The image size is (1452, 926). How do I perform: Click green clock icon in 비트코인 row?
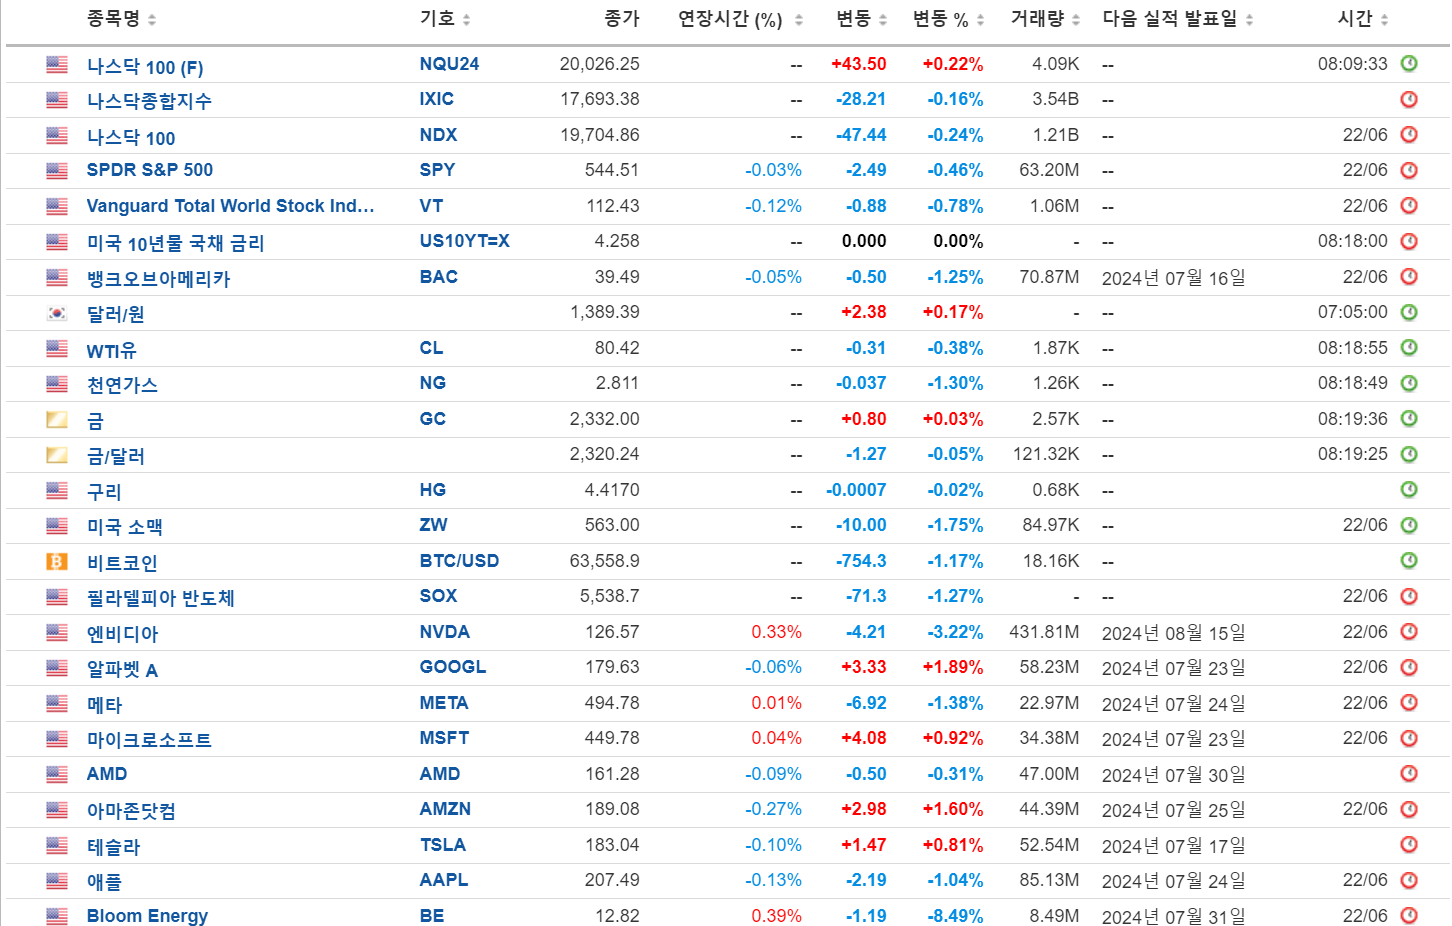[1409, 561]
